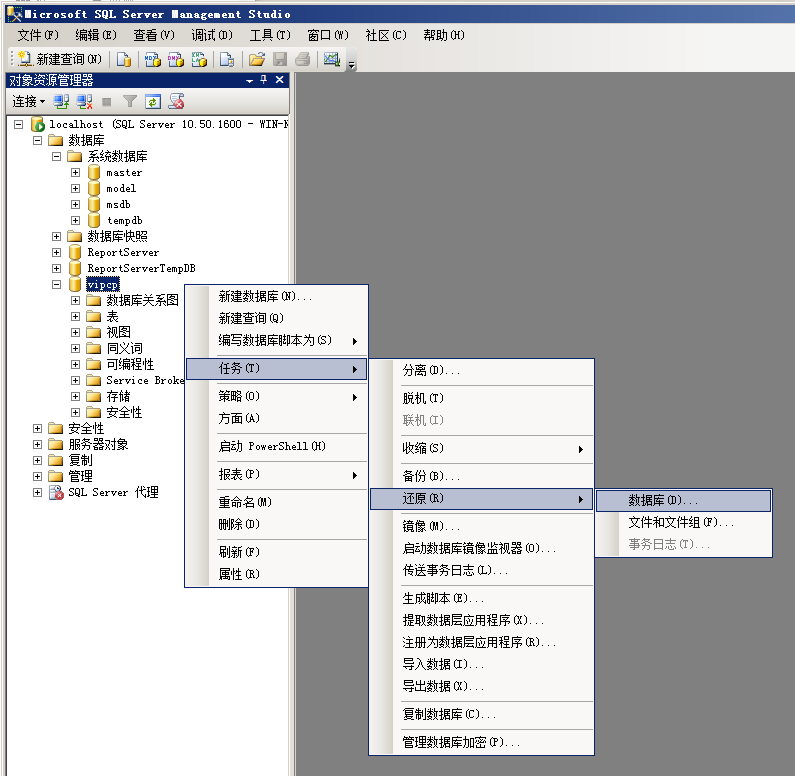Image resolution: width=795 pixels, height=776 pixels.
Task: Select the localhost server icon
Action: click(38, 124)
